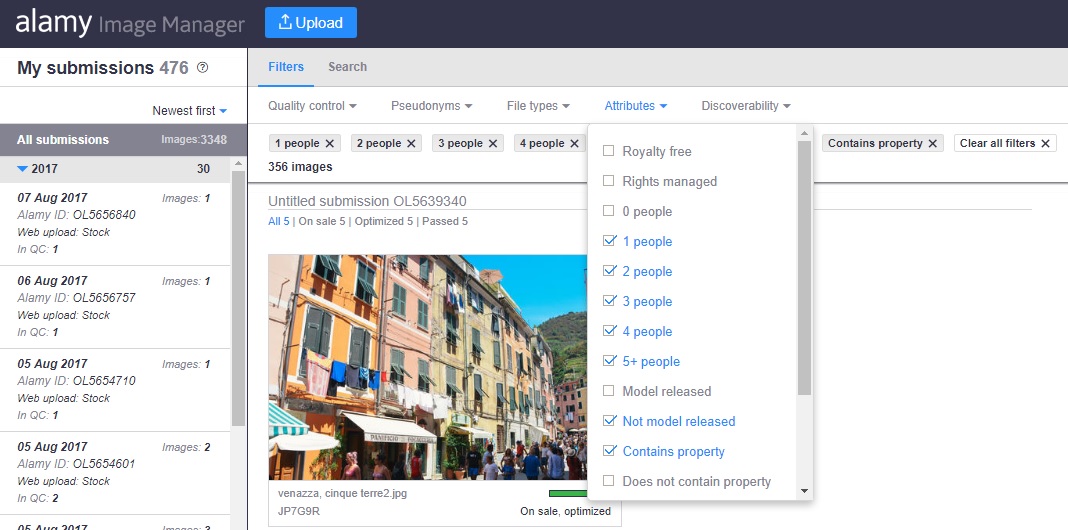Screen dimensions: 1068x530
Task: Click the Upload button
Action: coord(310,22)
